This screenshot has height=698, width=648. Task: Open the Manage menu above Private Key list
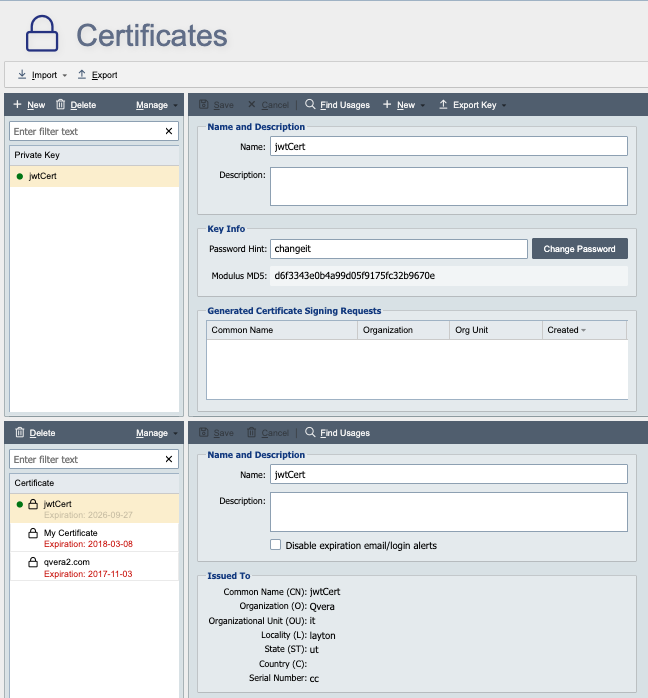157,105
